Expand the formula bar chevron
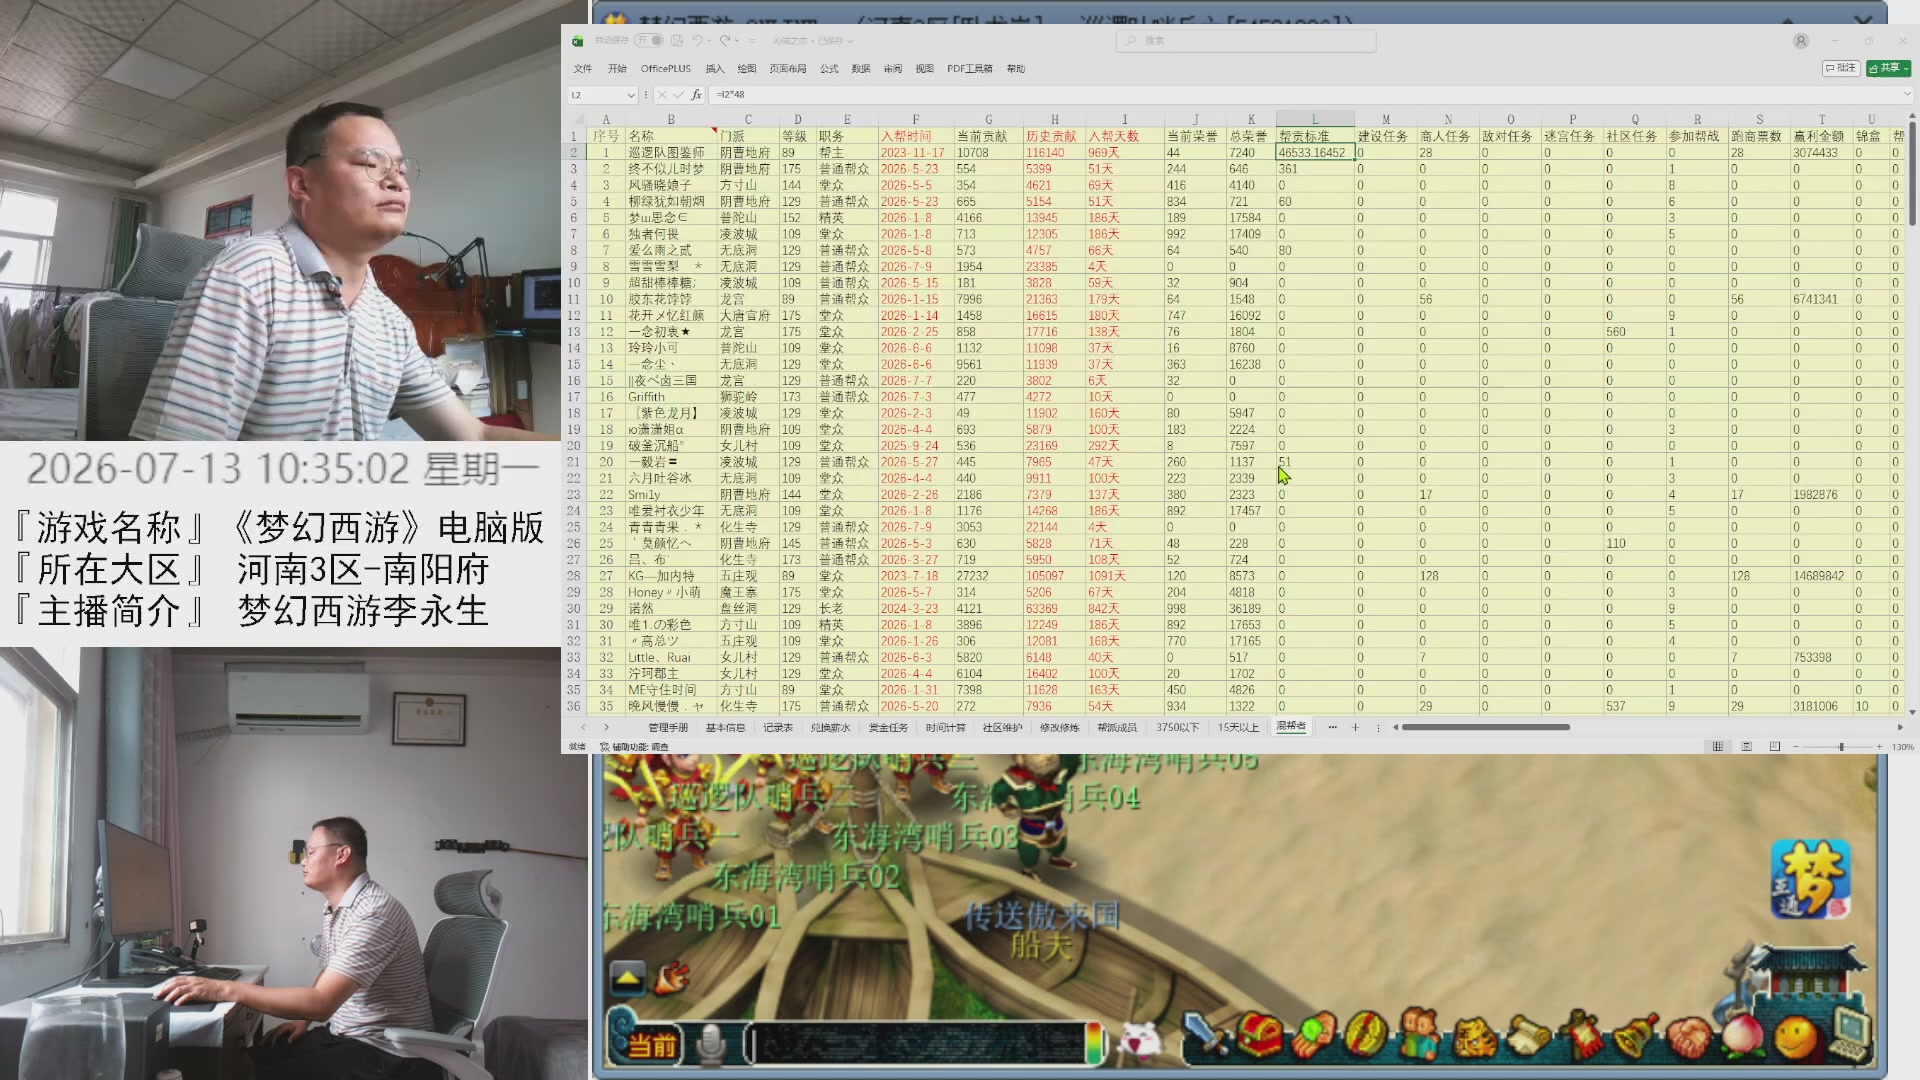The height and width of the screenshot is (1080, 1920). 1906,94
